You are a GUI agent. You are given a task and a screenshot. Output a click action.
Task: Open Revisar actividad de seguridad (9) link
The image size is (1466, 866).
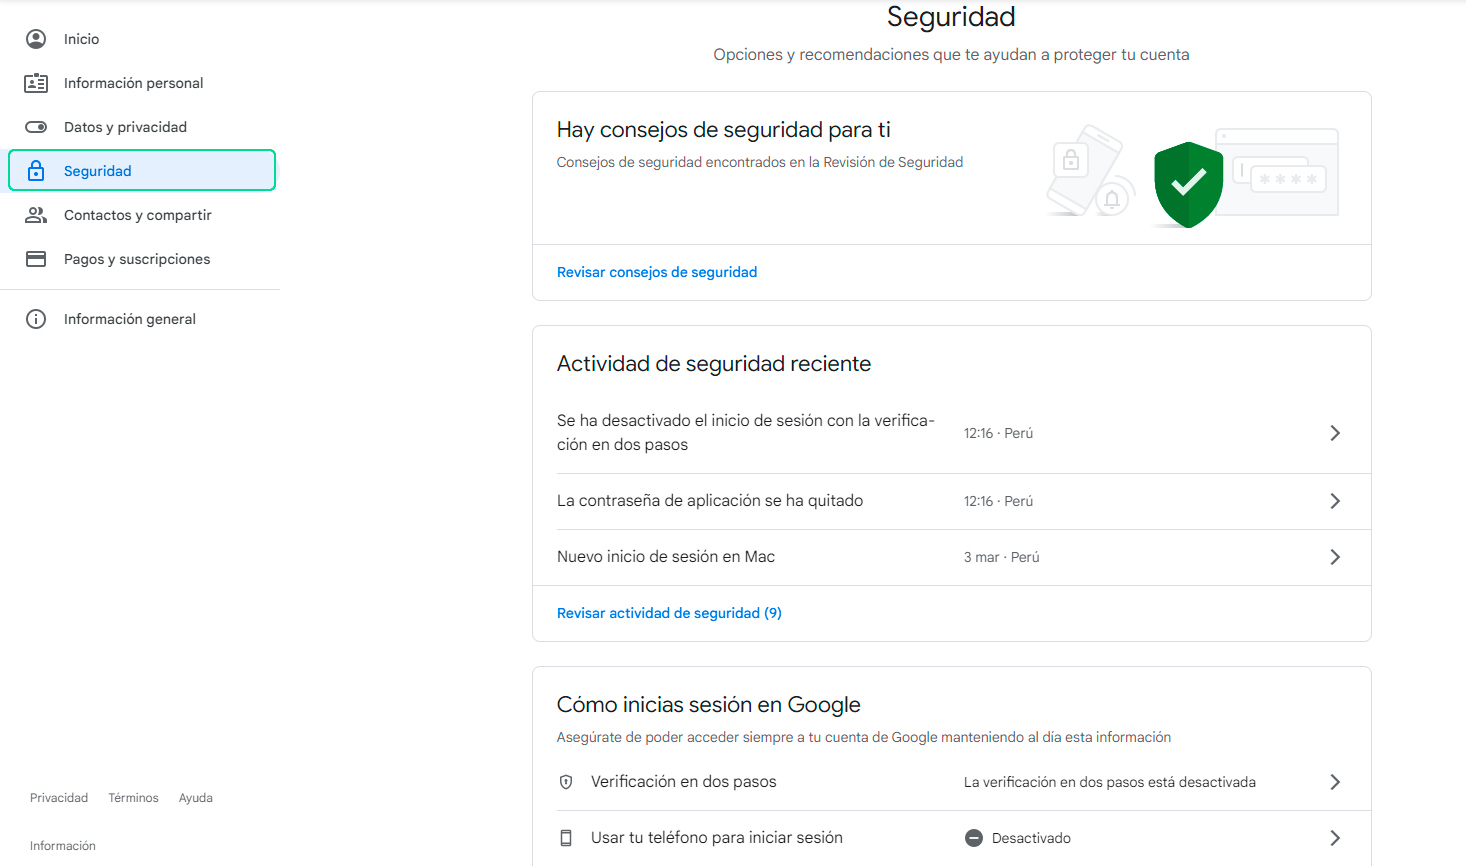669,613
